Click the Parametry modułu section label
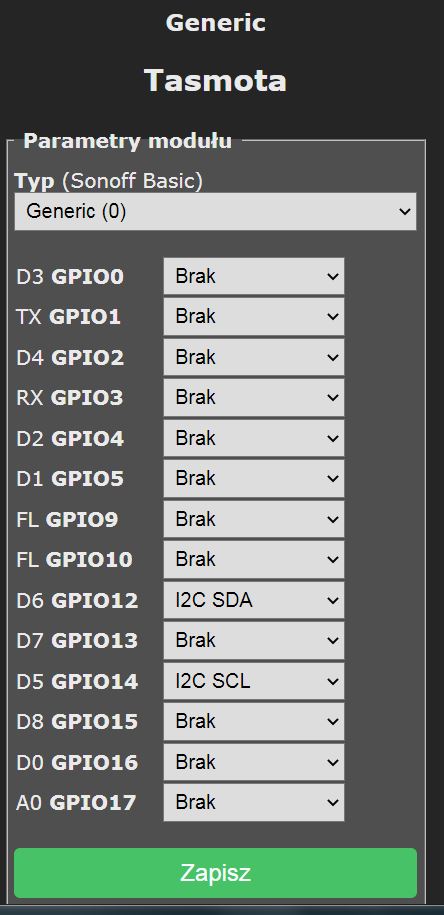The width and height of the screenshot is (444, 915). pos(127,141)
